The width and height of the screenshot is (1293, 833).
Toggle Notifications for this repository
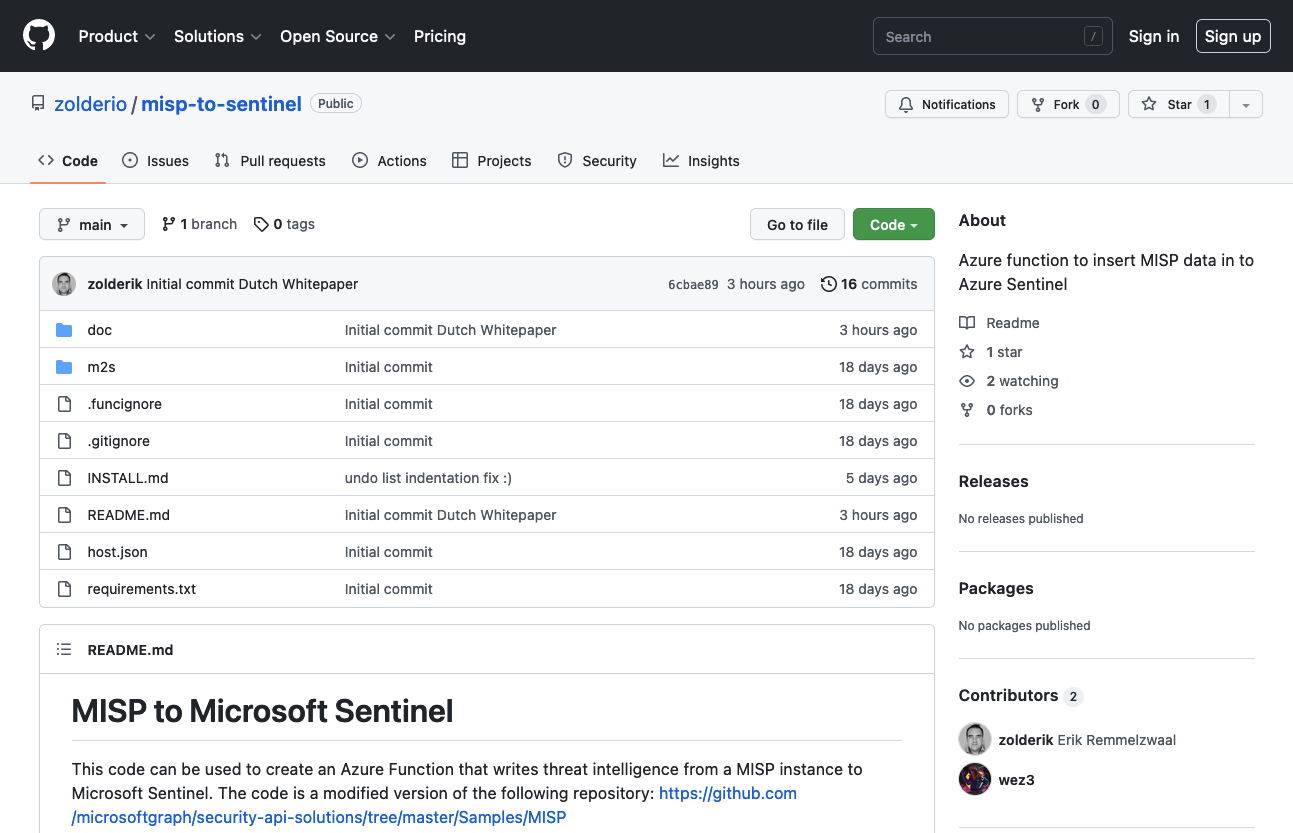946,105
